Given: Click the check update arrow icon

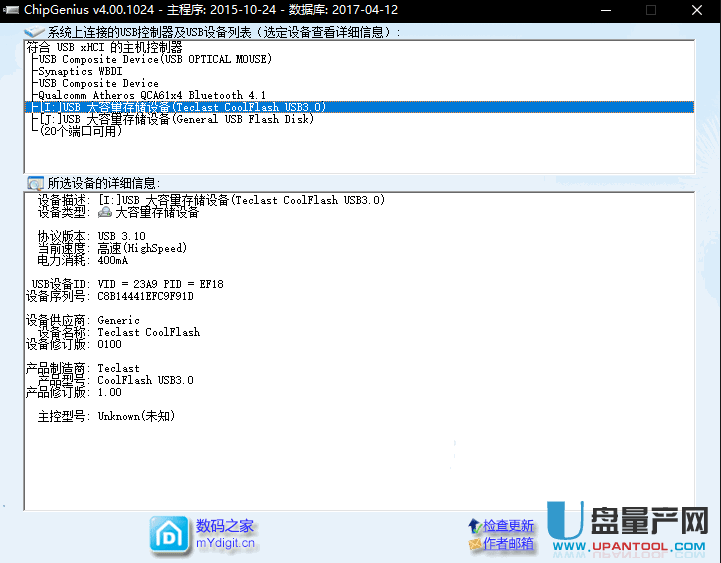Looking at the screenshot, I should tap(474, 526).
